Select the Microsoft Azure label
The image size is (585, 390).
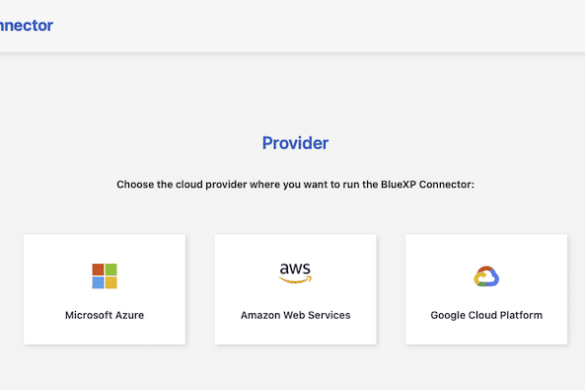pos(104,315)
